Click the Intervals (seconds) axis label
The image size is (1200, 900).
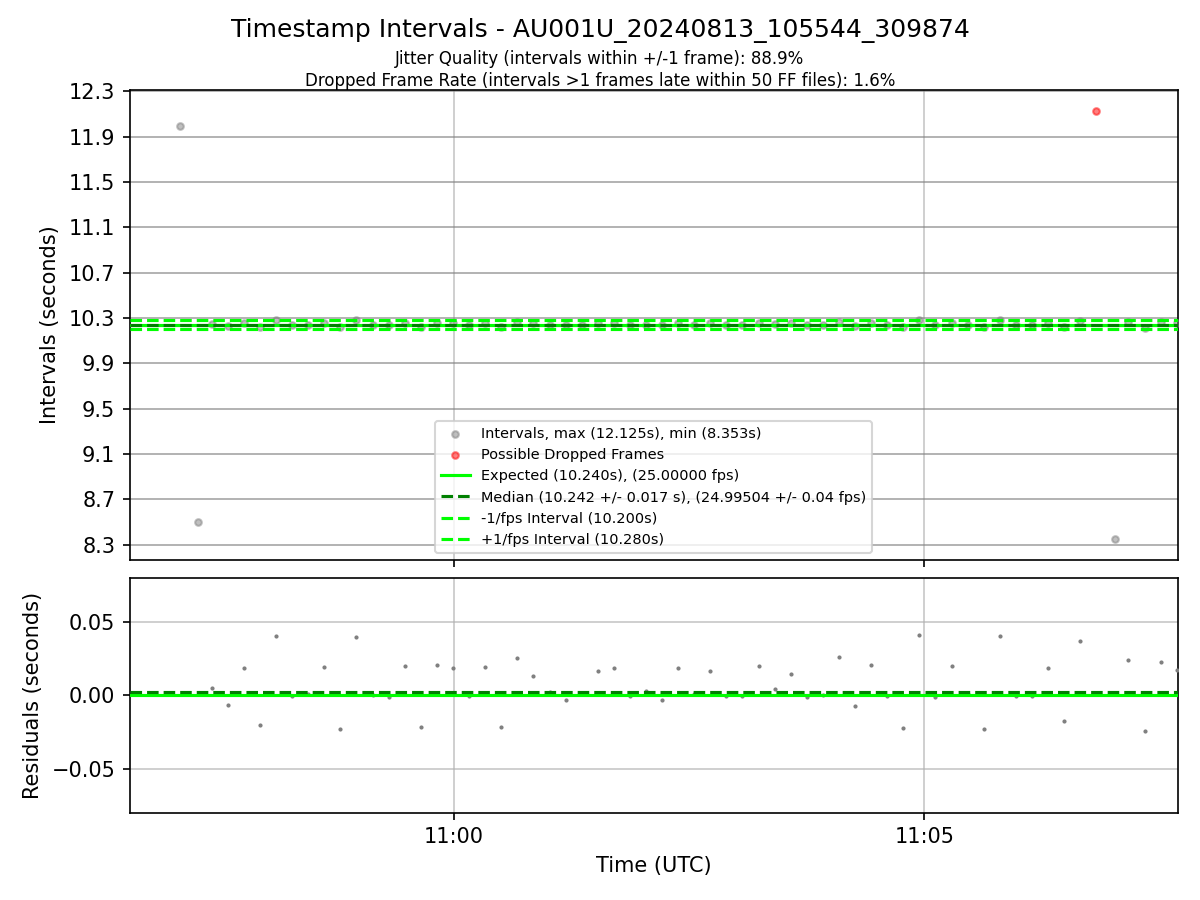49,325
